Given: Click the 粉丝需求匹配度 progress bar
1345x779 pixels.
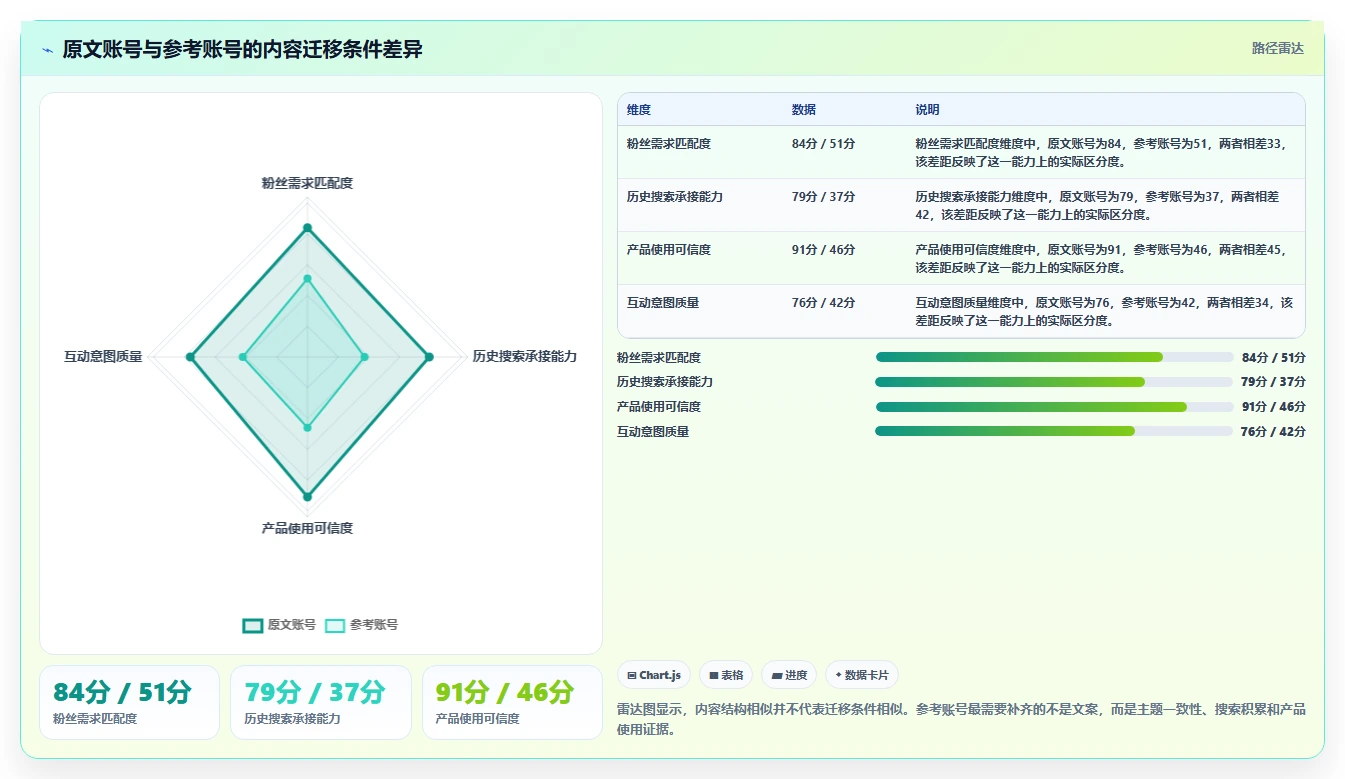Looking at the screenshot, I should (1054, 357).
